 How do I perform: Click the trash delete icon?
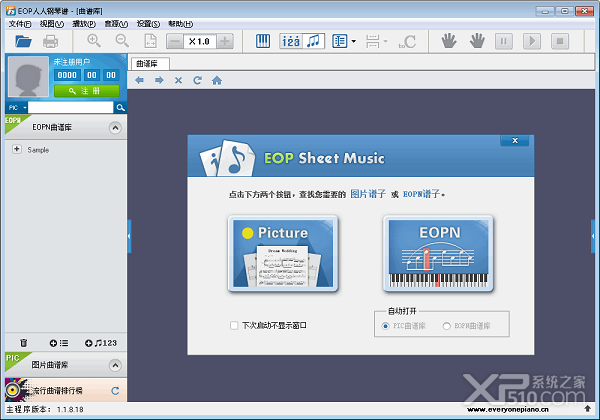tap(24, 343)
